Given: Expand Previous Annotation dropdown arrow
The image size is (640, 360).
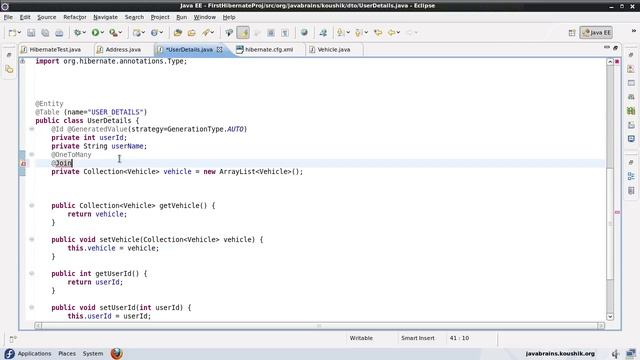Looking at the screenshot, I should pos(366,33).
